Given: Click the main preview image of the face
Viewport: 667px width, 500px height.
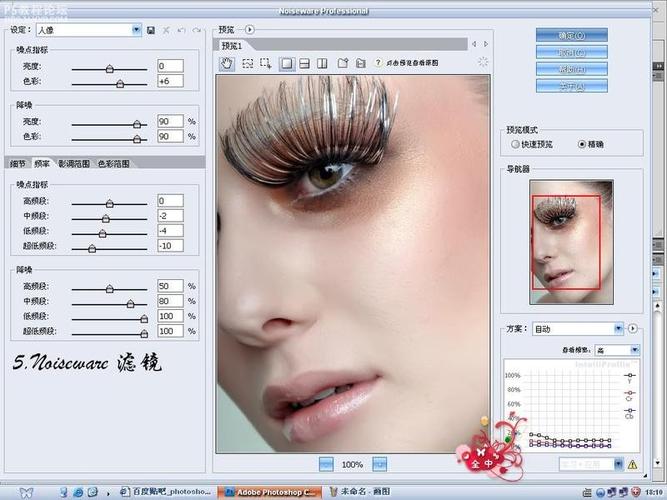Looking at the screenshot, I should [353, 264].
